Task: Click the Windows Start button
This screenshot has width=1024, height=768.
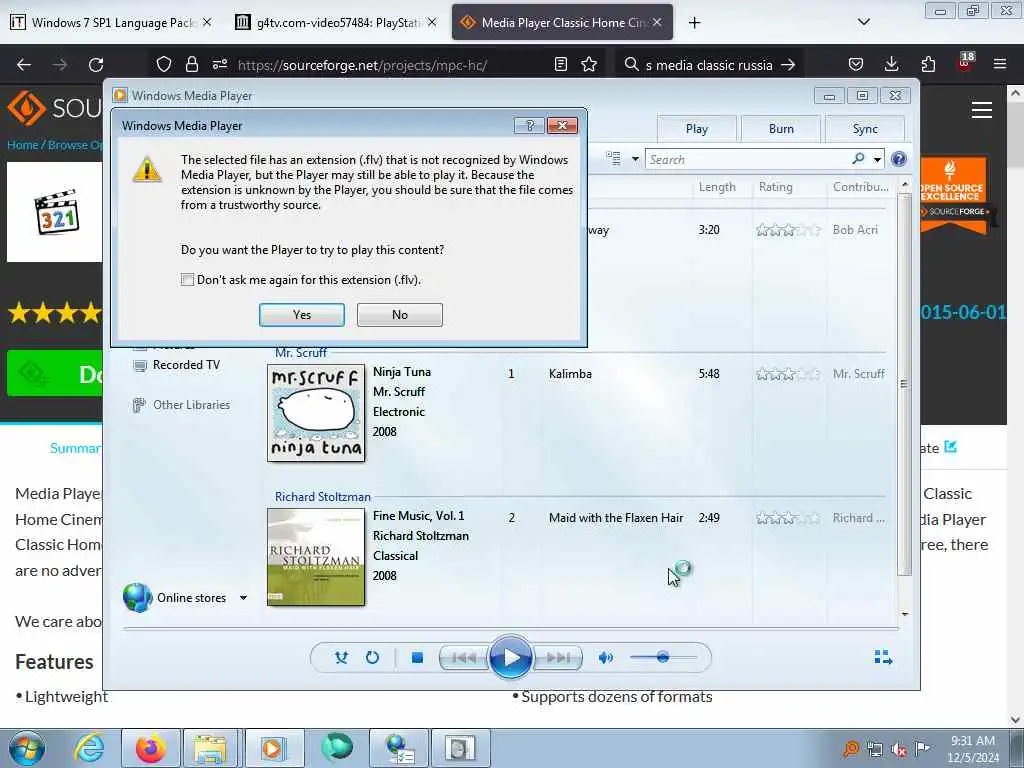Action: click(x=27, y=748)
